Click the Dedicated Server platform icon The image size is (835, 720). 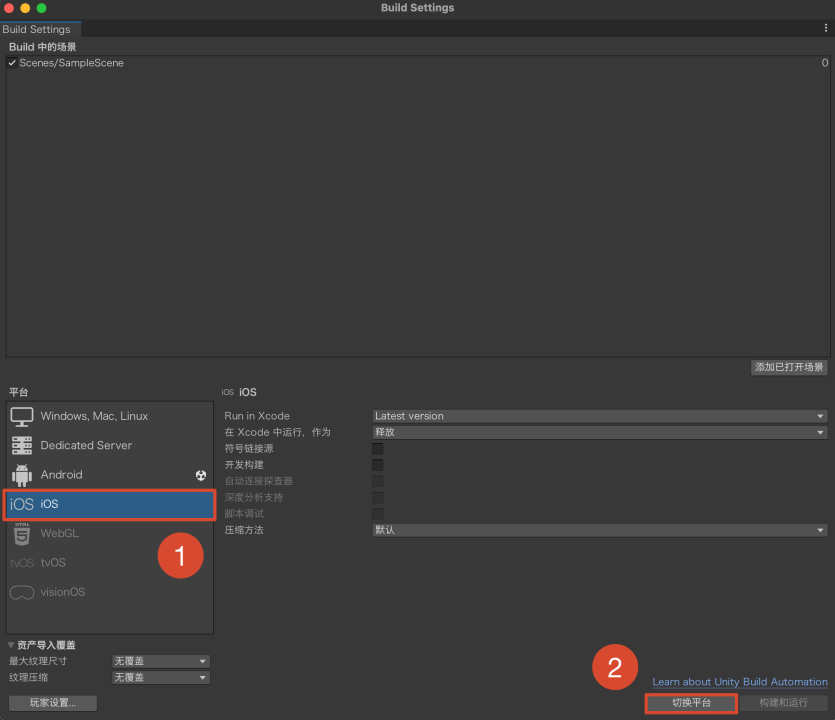click(x=22, y=446)
